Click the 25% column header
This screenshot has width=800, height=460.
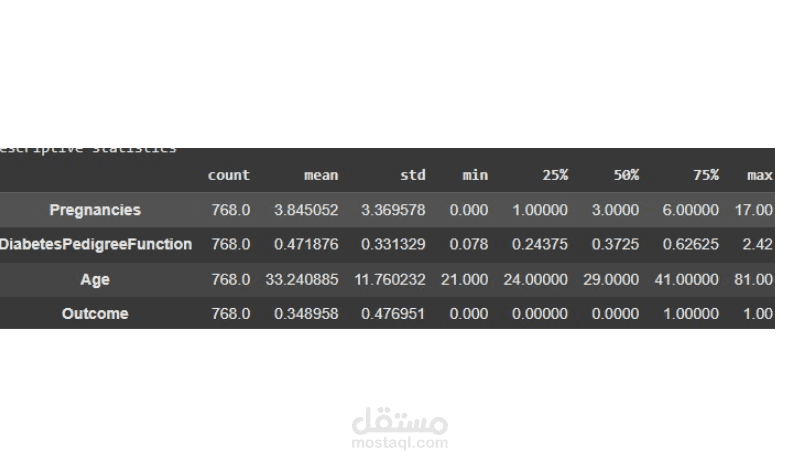(x=555, y=175)
